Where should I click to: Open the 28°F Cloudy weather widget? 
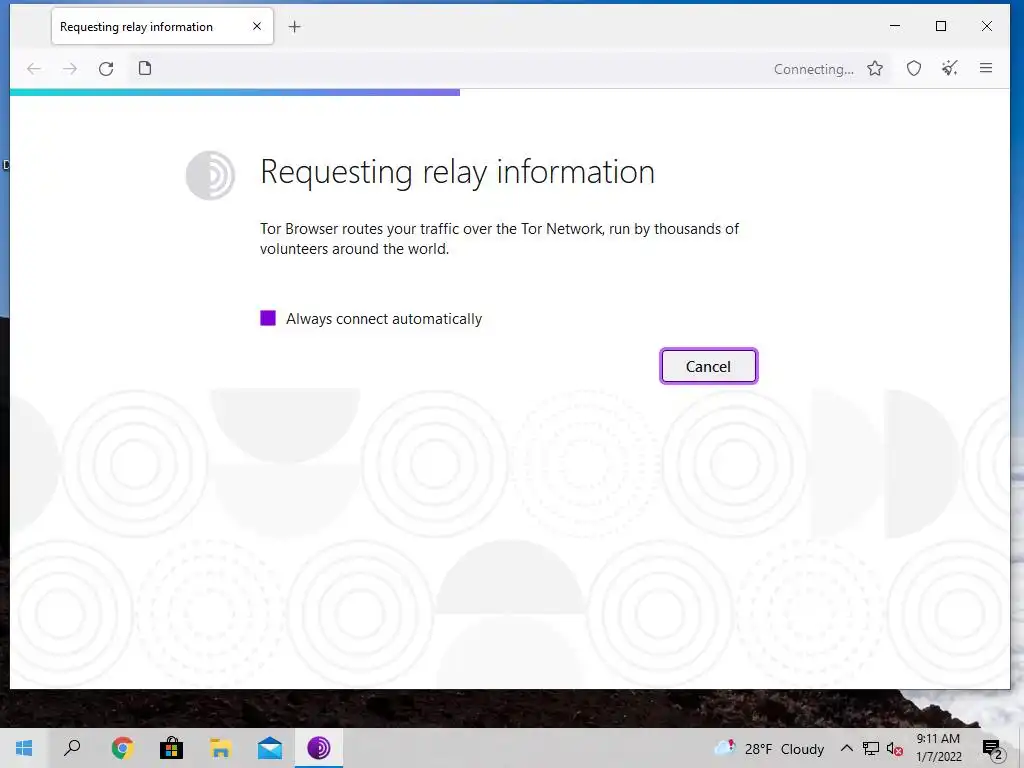coord(769,748)
